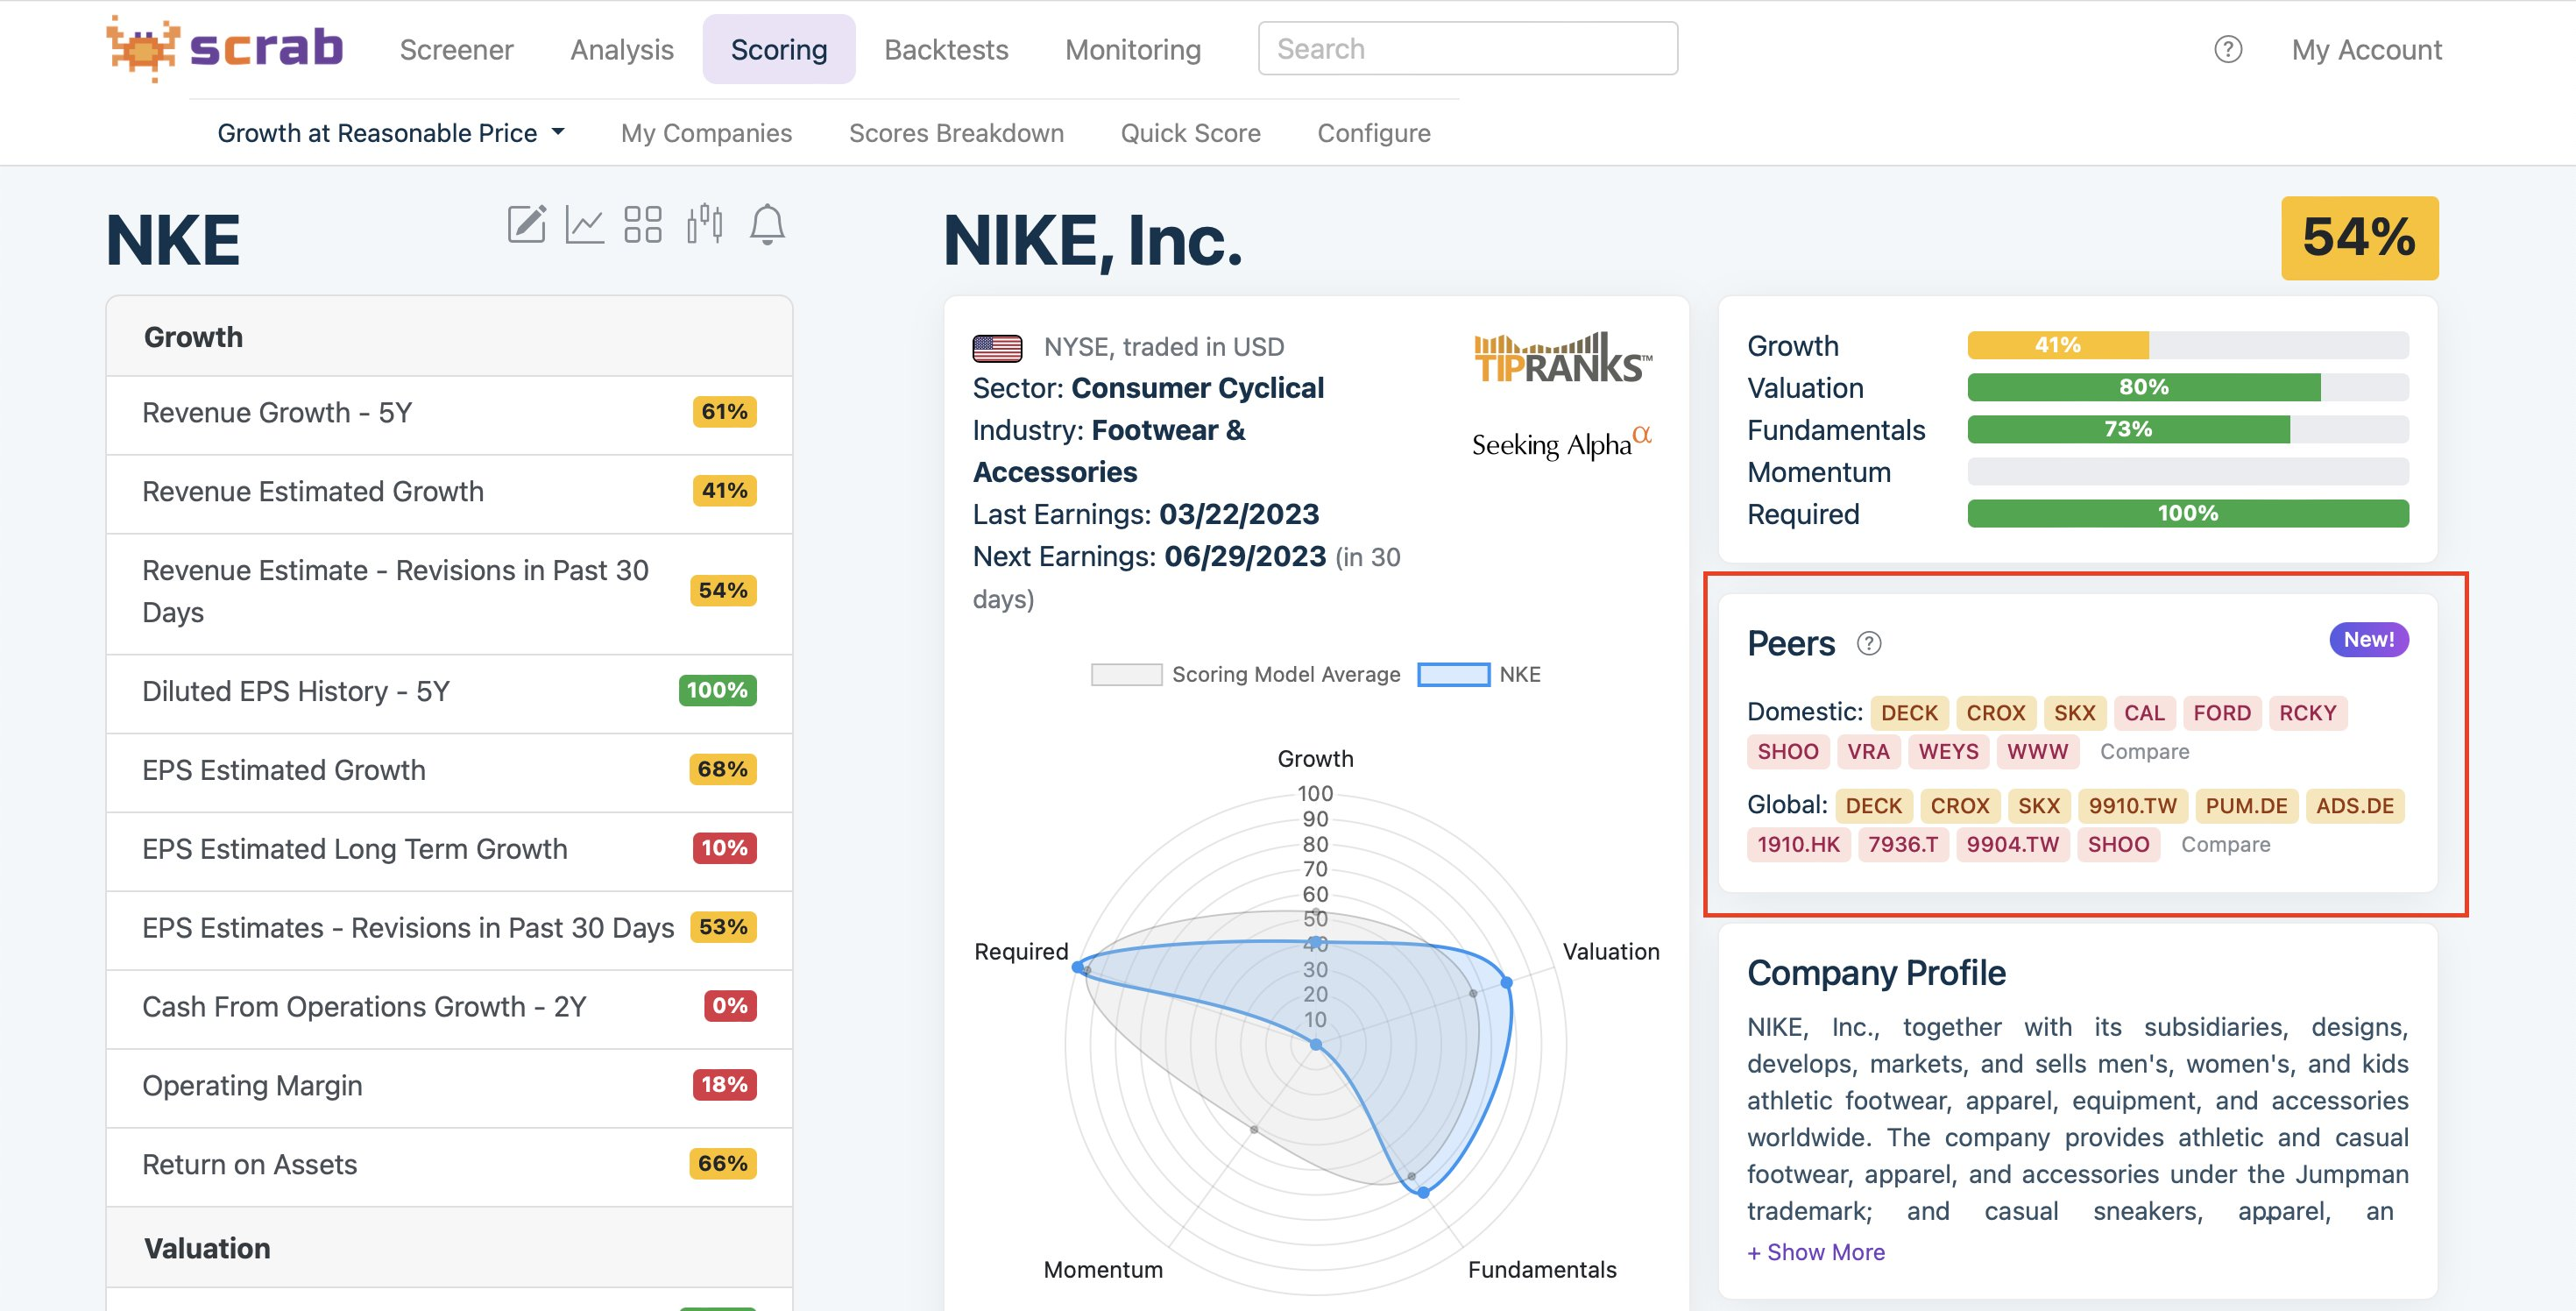Screen dimensions: 2576x1311
Task: Click Compare next to domestic peers
Action: (2144, 751)
